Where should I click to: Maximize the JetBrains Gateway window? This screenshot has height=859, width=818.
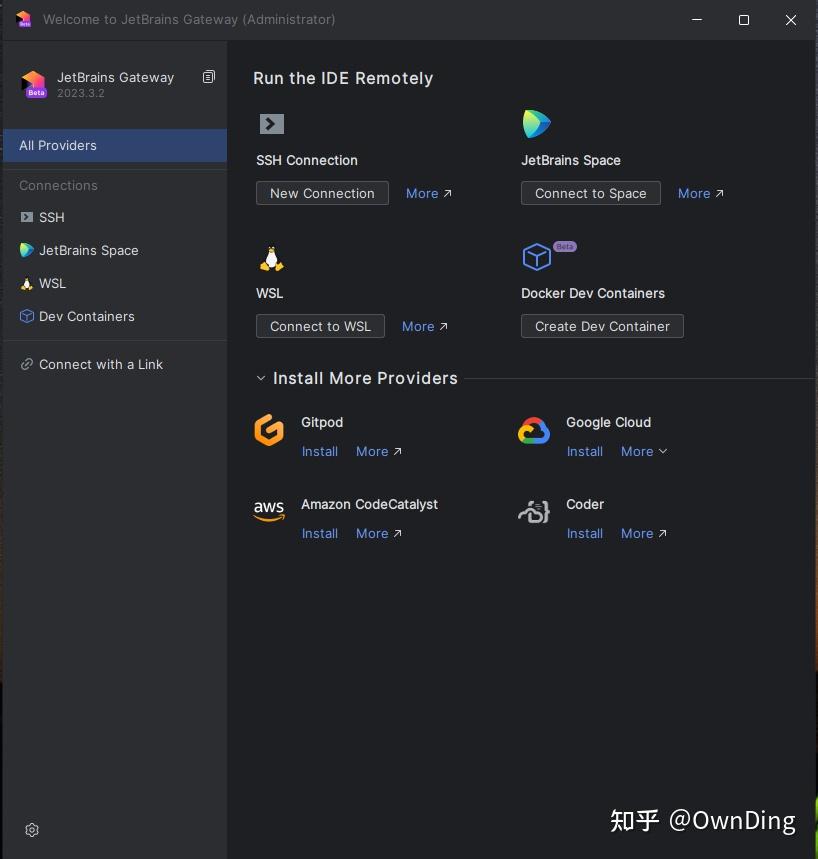743,20
